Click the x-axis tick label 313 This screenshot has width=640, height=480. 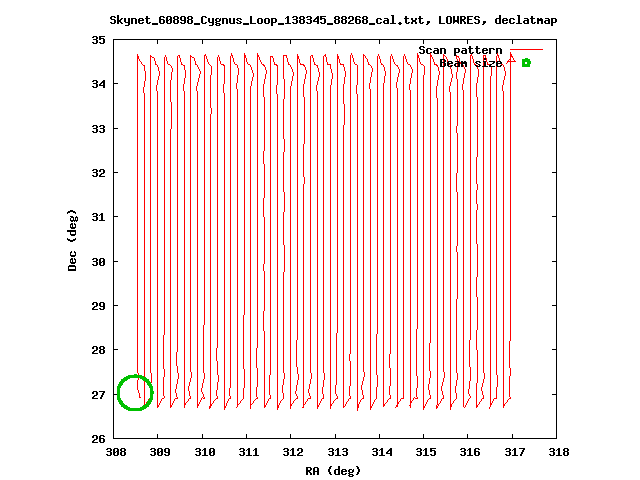click(x=337, y=452)
